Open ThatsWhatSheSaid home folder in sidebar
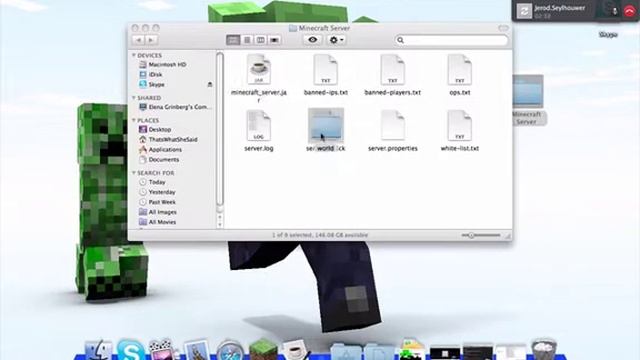This screenshot has width=640, height=360. coord(173,140)
